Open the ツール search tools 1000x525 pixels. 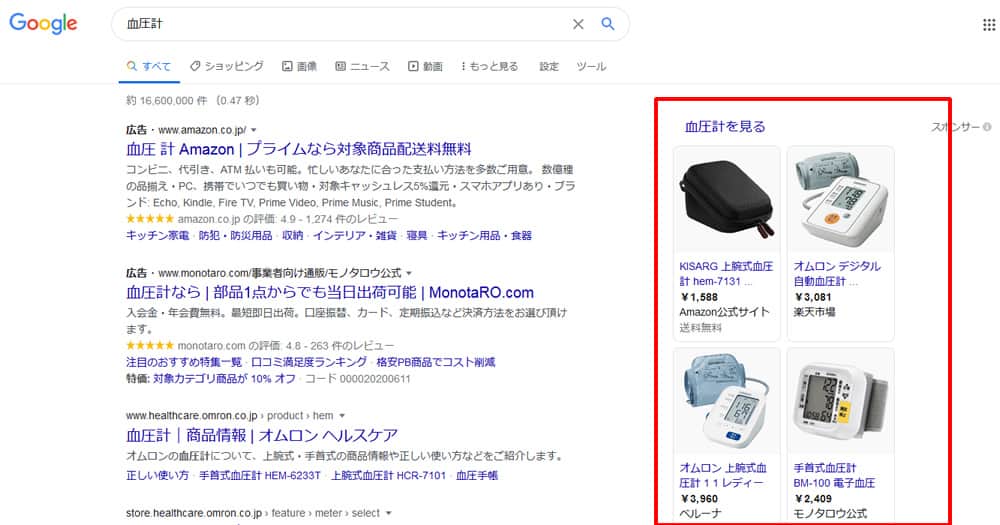591,66
